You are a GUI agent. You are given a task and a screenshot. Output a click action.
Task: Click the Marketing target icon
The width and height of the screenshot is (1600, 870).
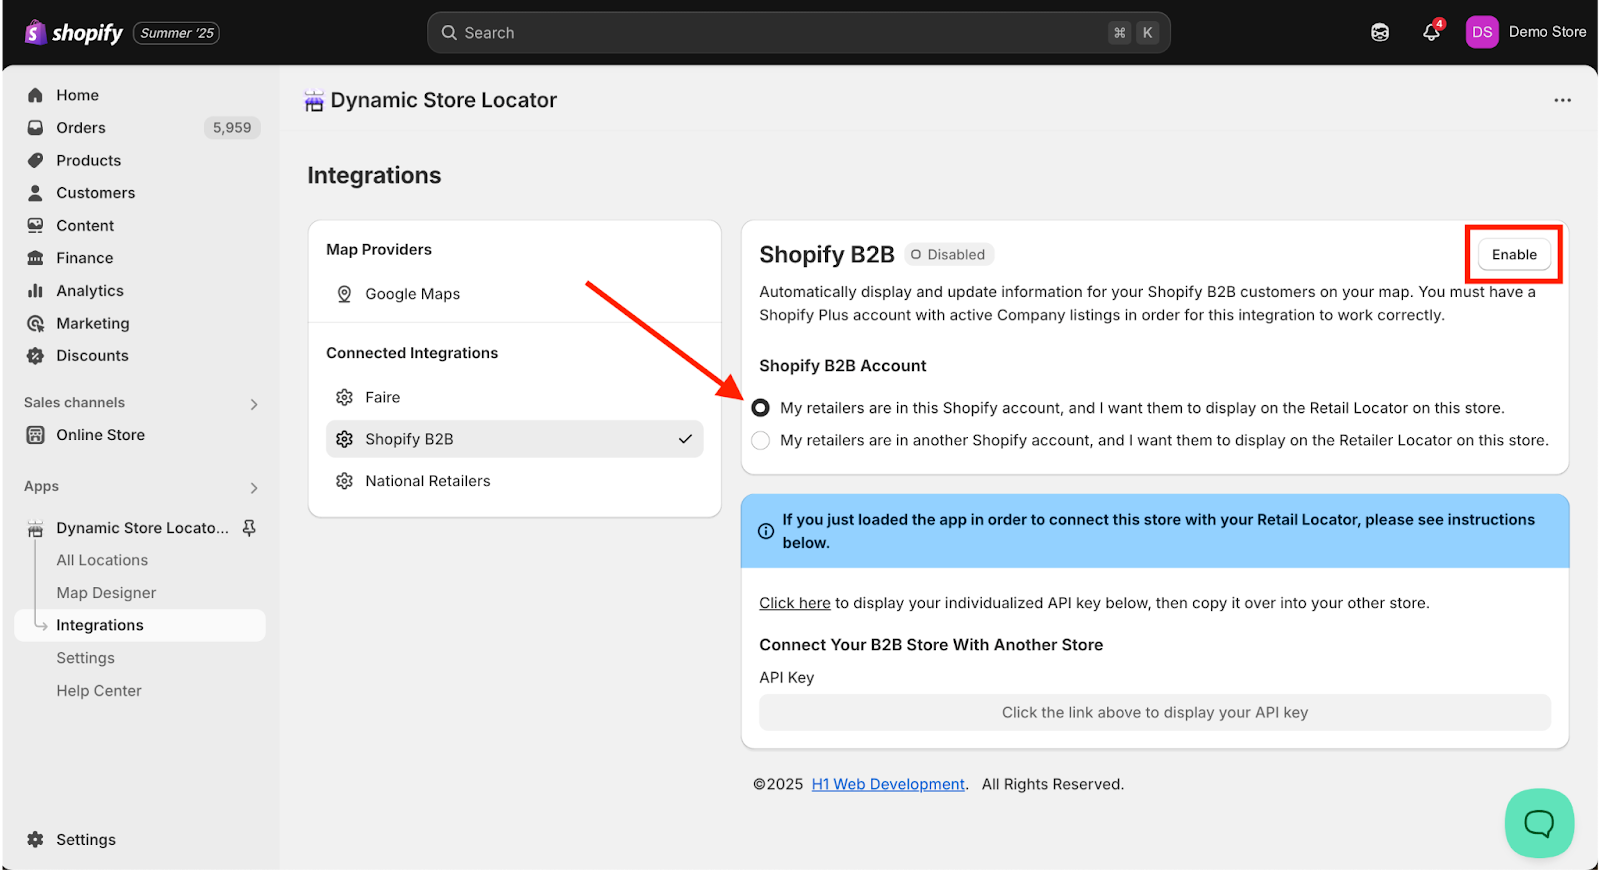(36, 324)
